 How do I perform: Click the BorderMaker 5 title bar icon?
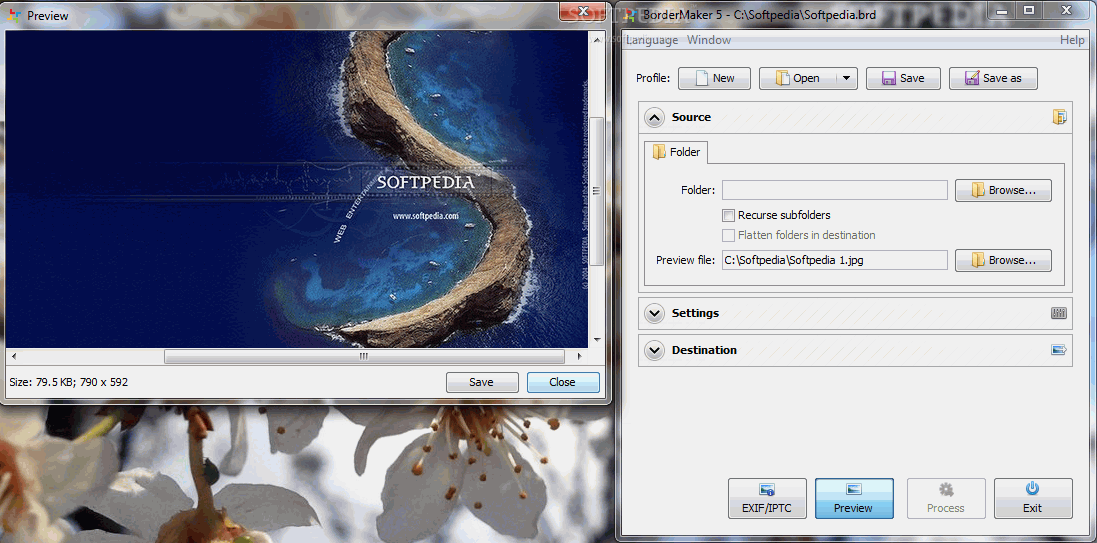630,15
